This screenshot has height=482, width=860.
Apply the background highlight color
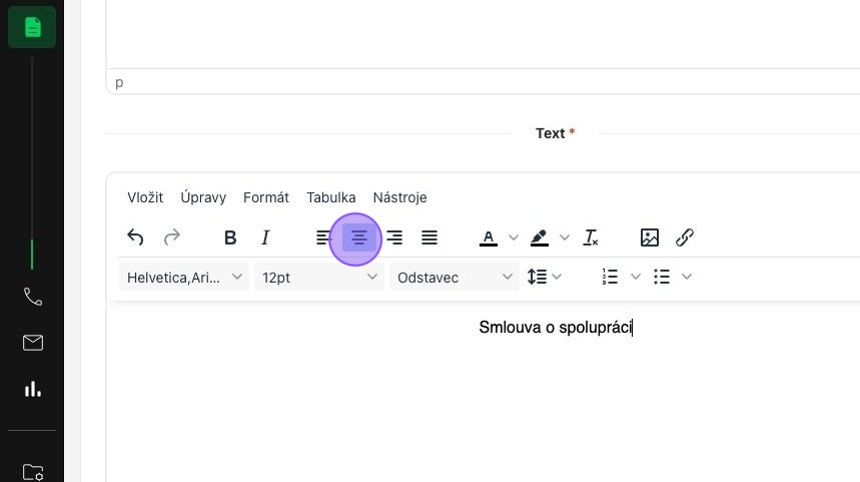(539, 237)
